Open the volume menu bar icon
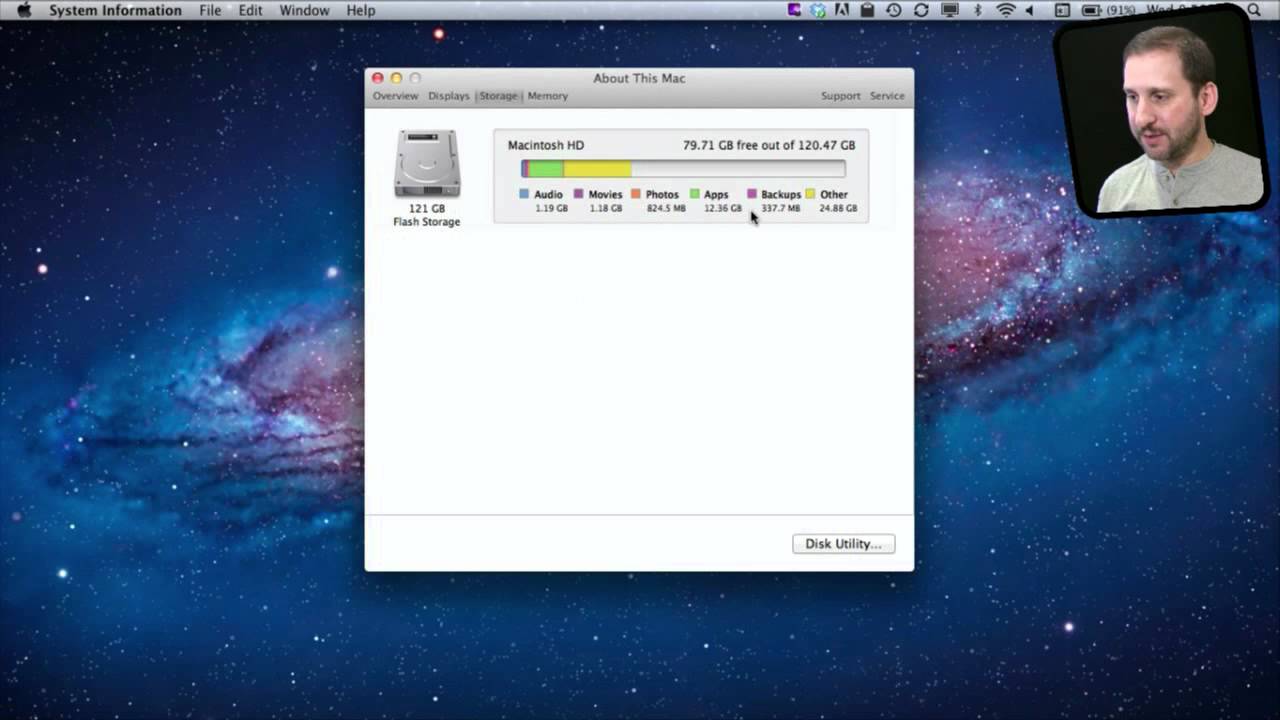 coord(1030,10)
